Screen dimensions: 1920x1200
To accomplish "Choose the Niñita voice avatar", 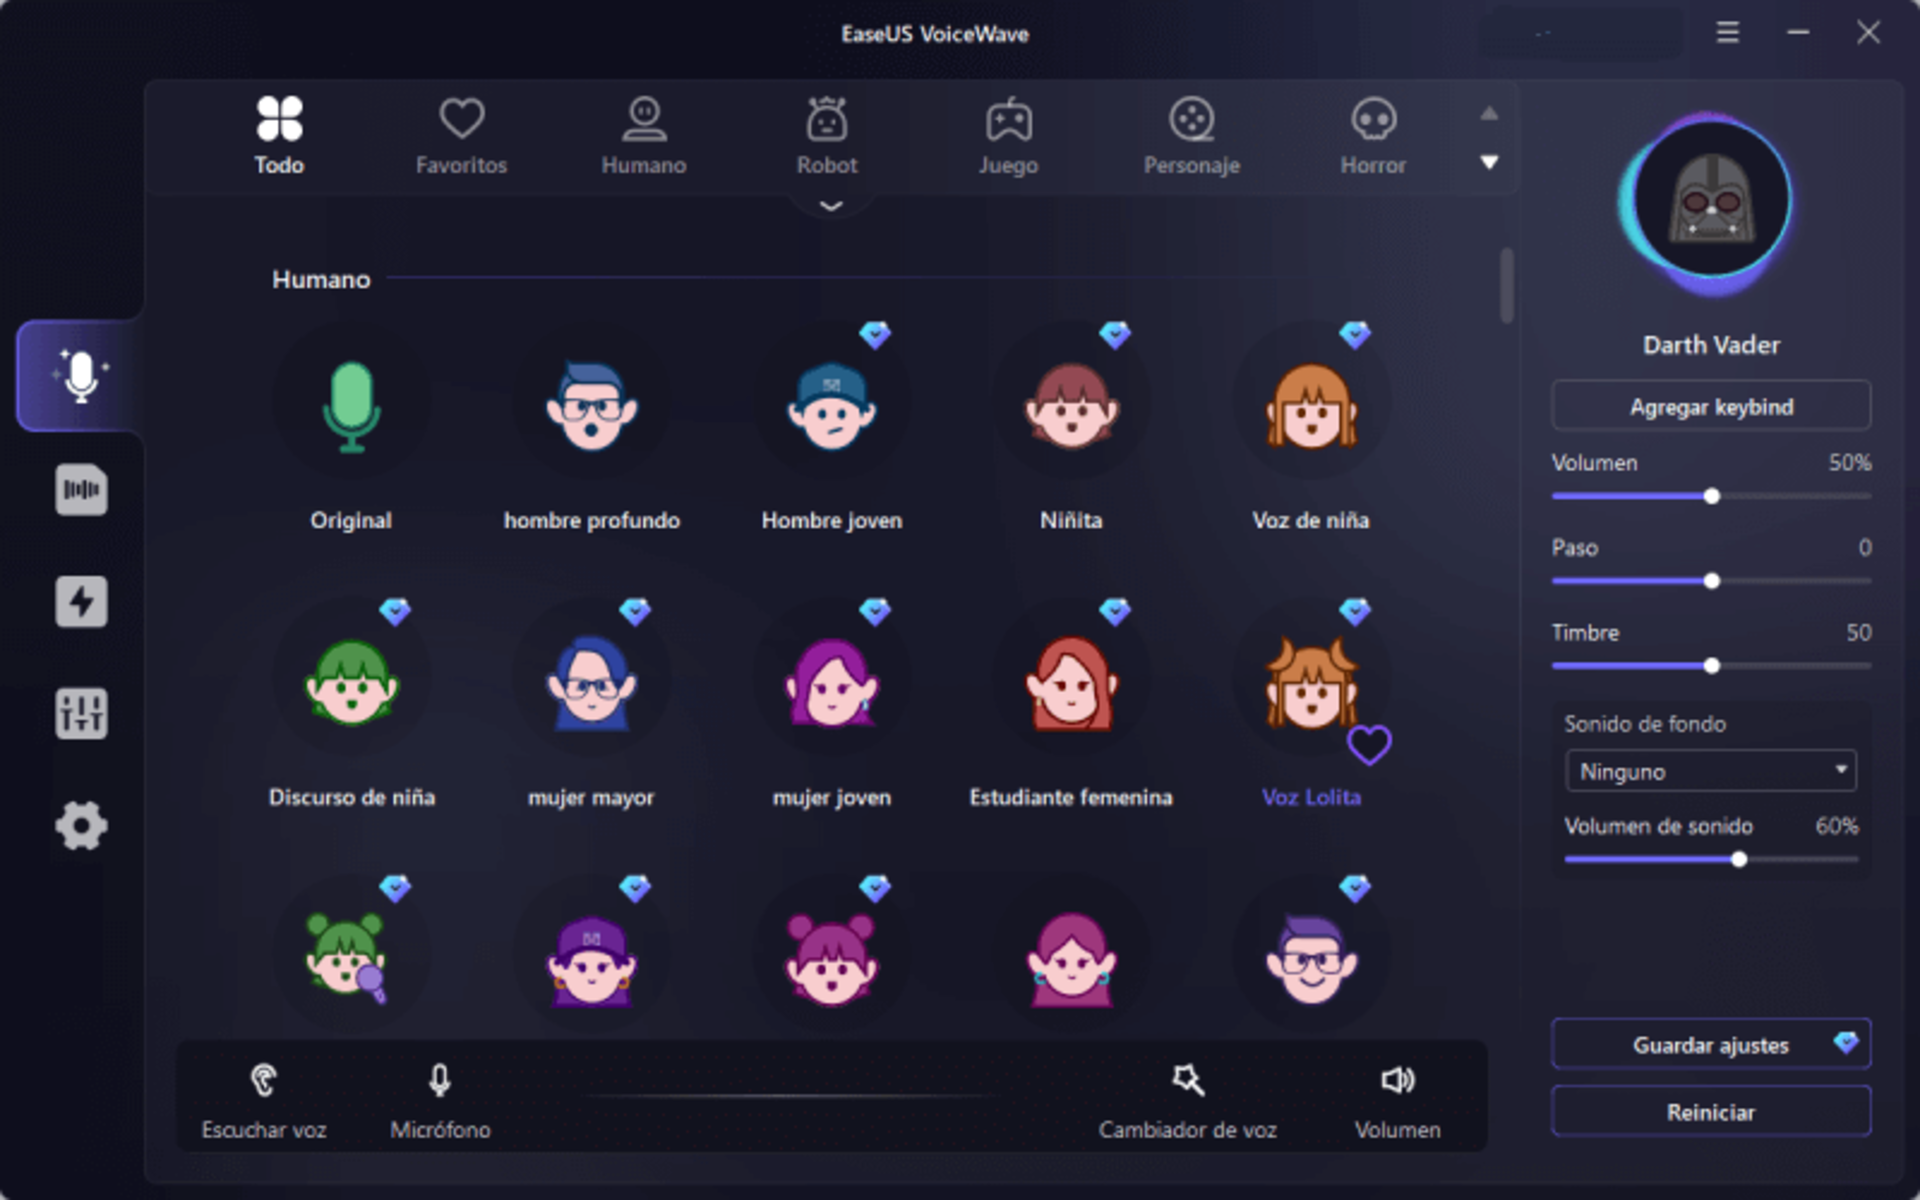I will point(1071,408).
